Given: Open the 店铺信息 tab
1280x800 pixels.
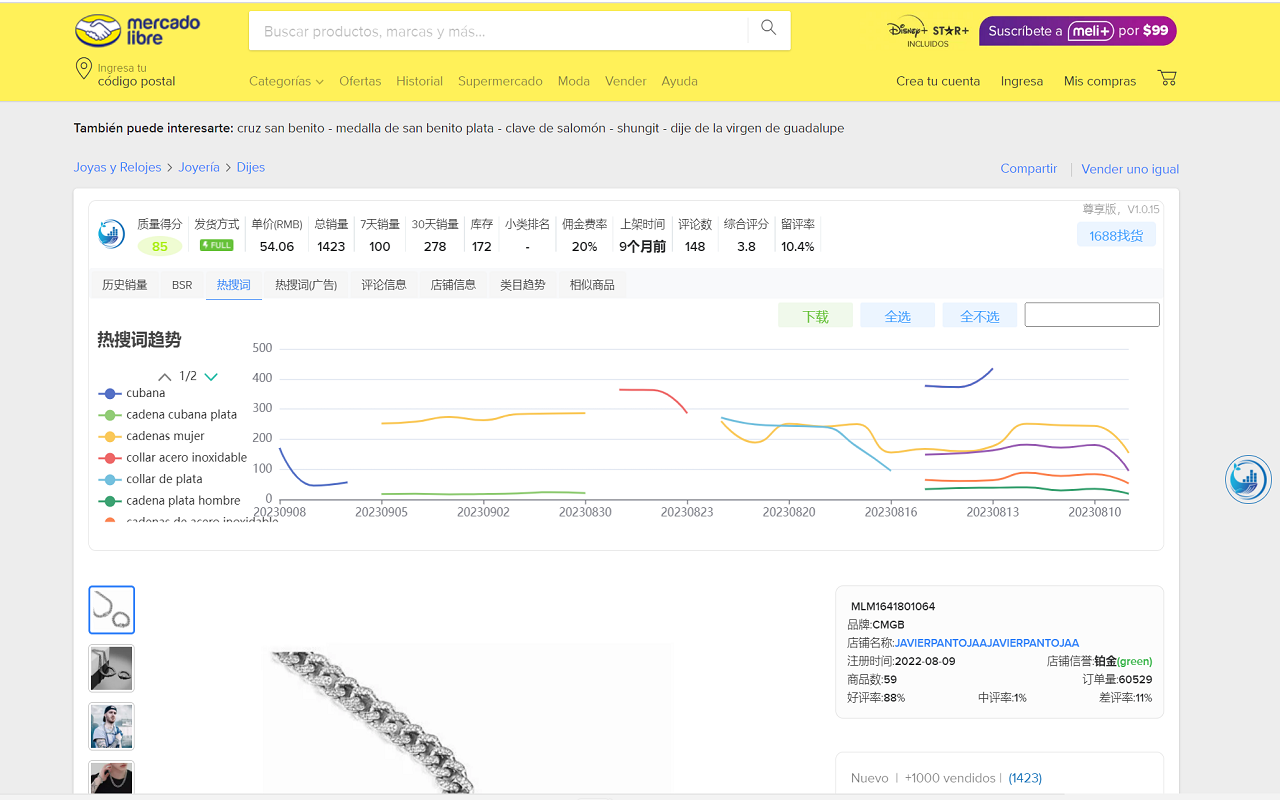Looking at the screenshot, I should [x=453, y=285].
